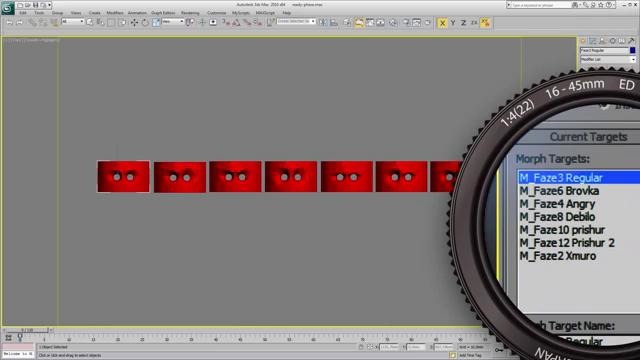
Task: Open the Layer Manager icon
Action: point(347,23)
